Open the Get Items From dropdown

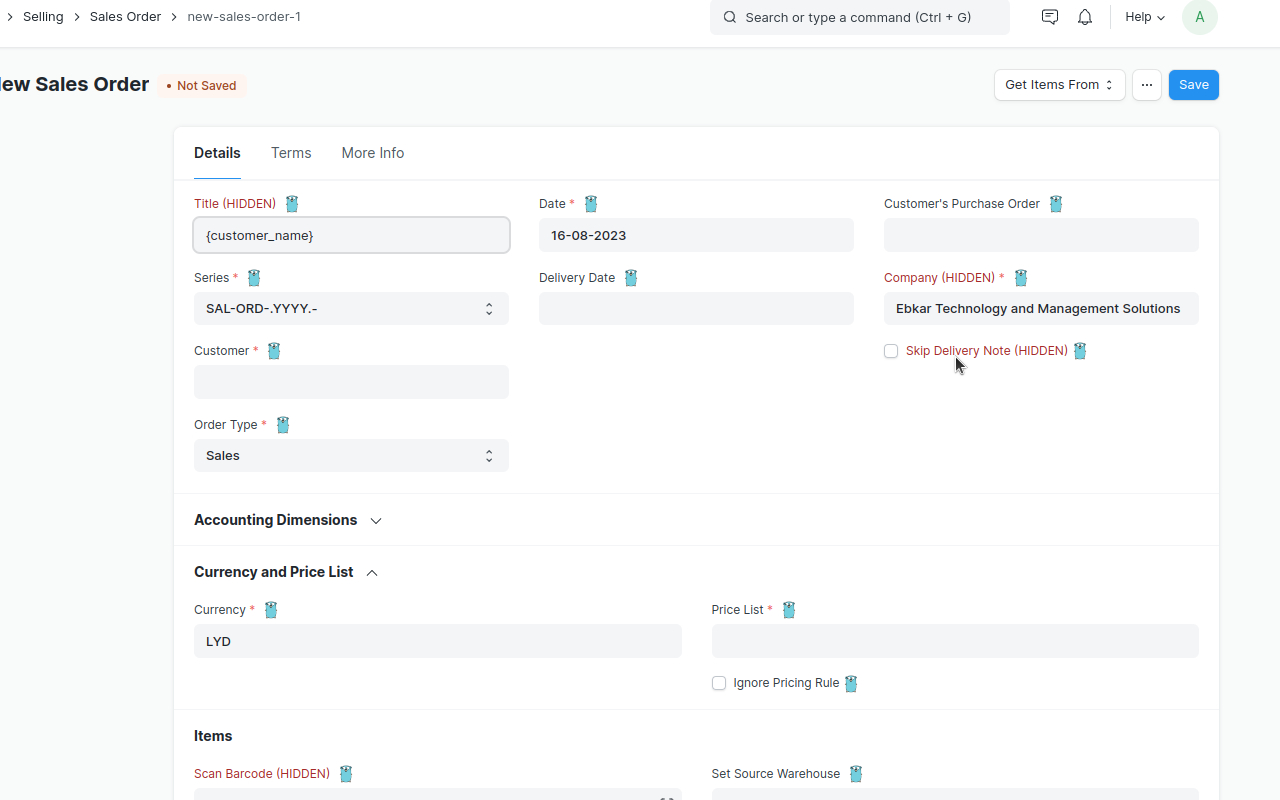[1060, 85]
